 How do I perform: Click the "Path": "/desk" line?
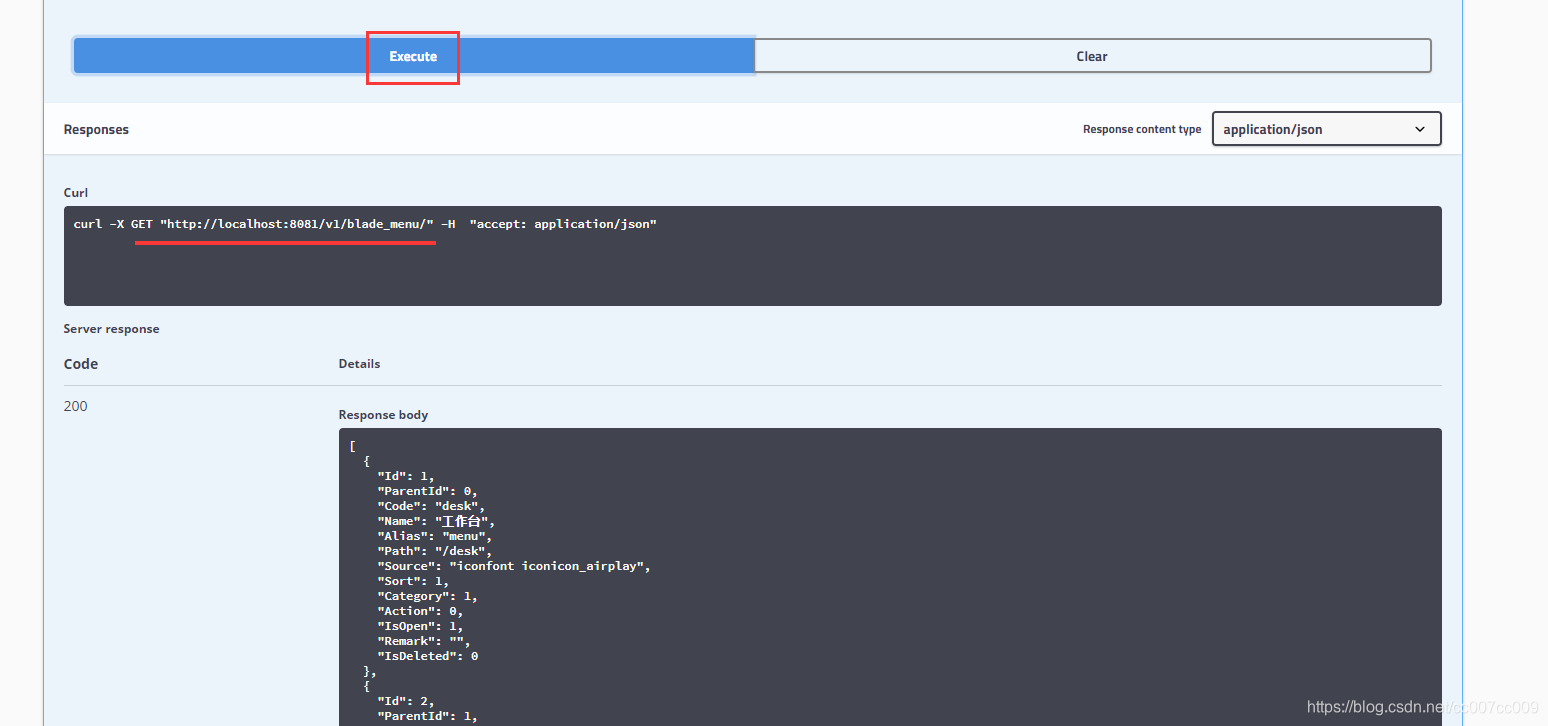[x=435, y=551]
